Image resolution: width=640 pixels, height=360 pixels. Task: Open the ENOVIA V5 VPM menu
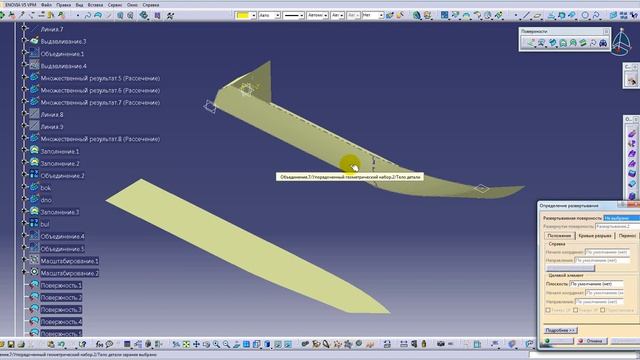21,5
